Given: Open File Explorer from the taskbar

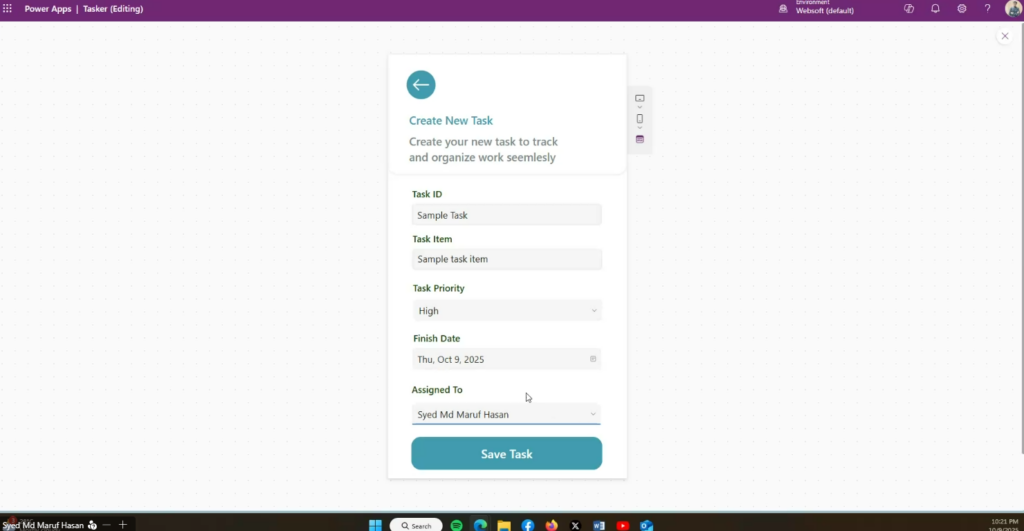Looking at the screenshot, I should [504, 525].
